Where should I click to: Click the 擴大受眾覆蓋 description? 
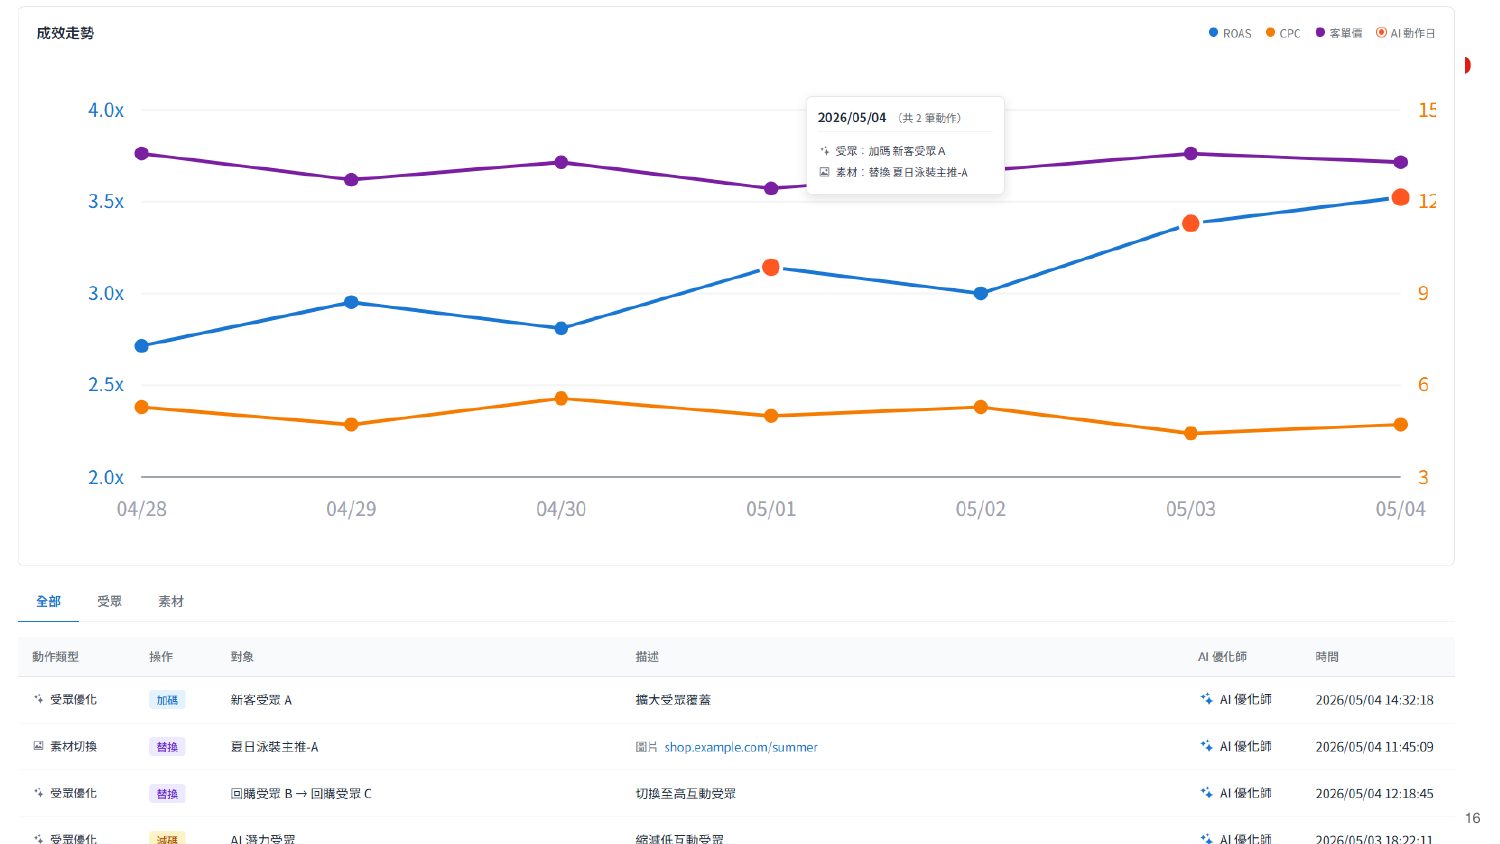[673, 700]
